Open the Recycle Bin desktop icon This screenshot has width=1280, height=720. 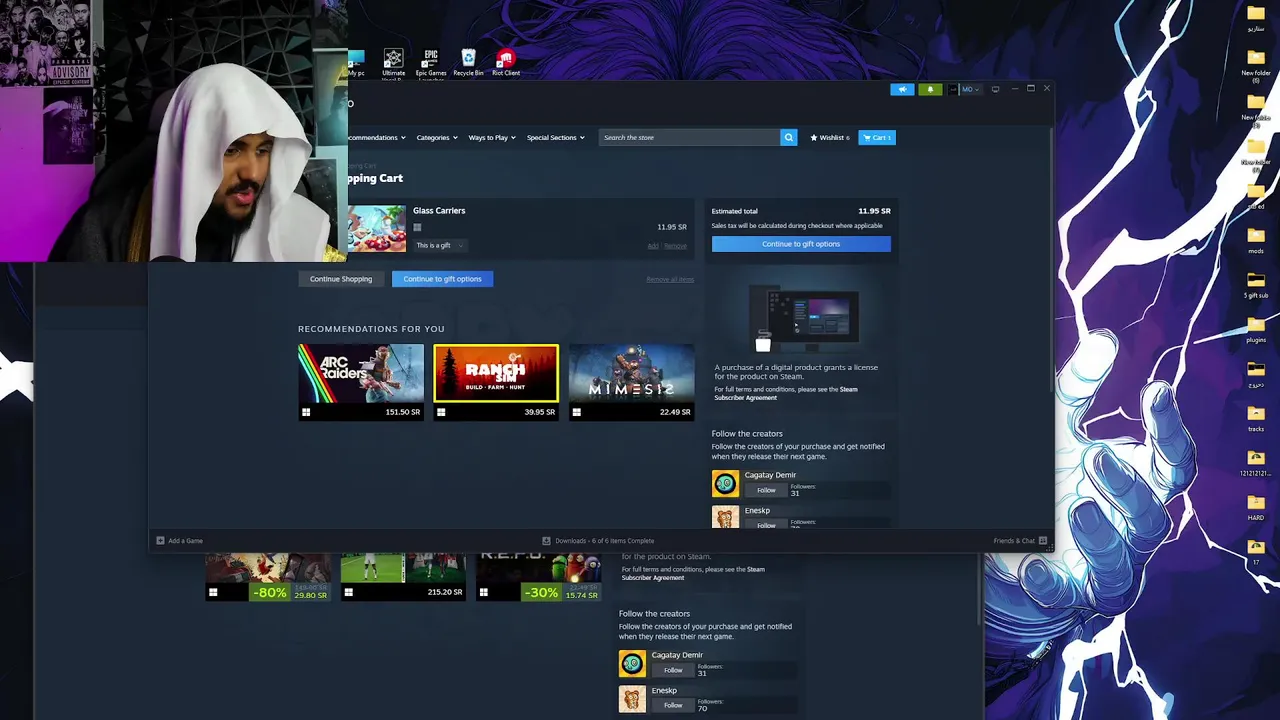468,64
